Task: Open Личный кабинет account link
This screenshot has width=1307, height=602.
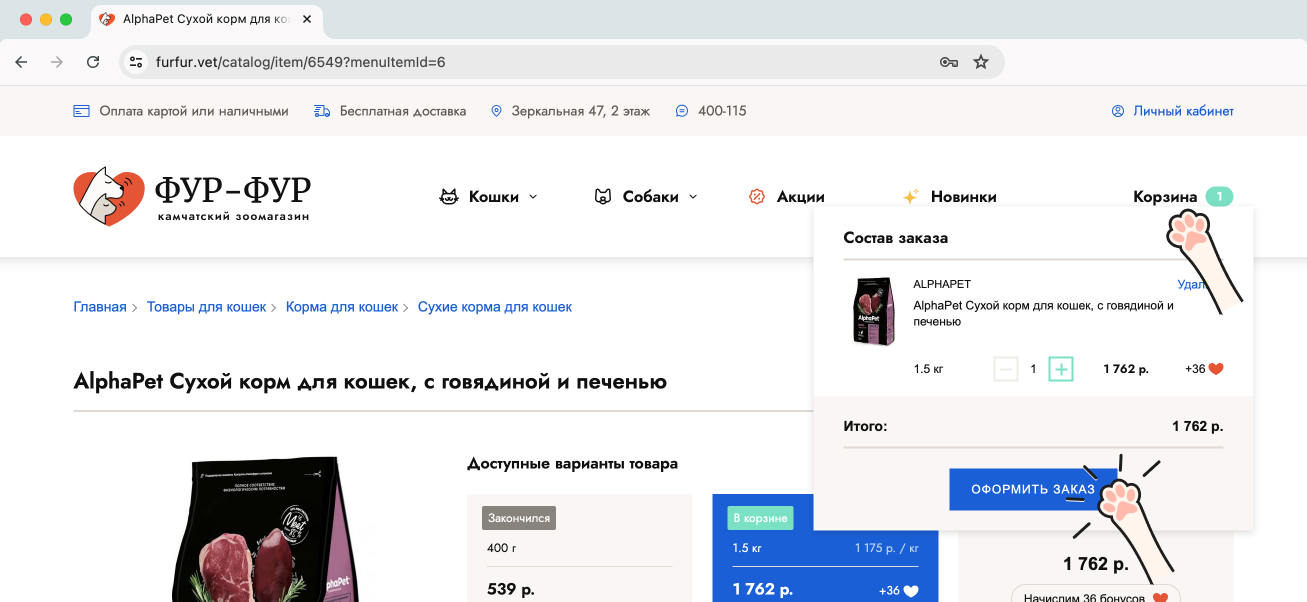Action: [x=1182, y=111]
